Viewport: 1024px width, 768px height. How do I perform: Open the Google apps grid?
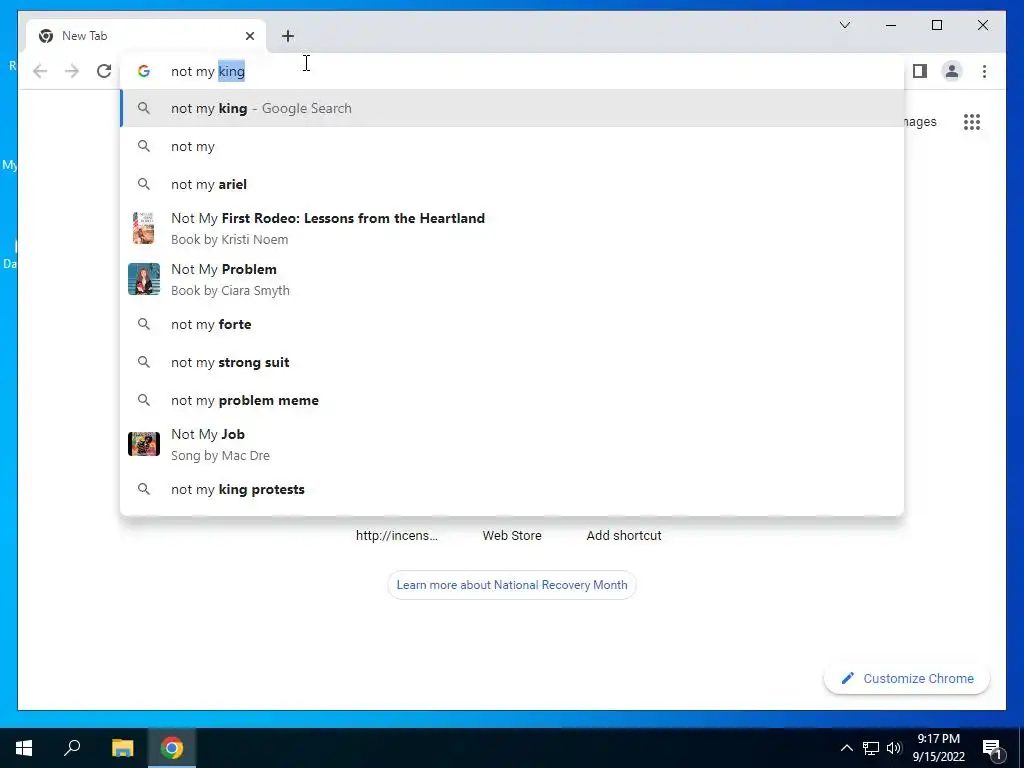972,122
